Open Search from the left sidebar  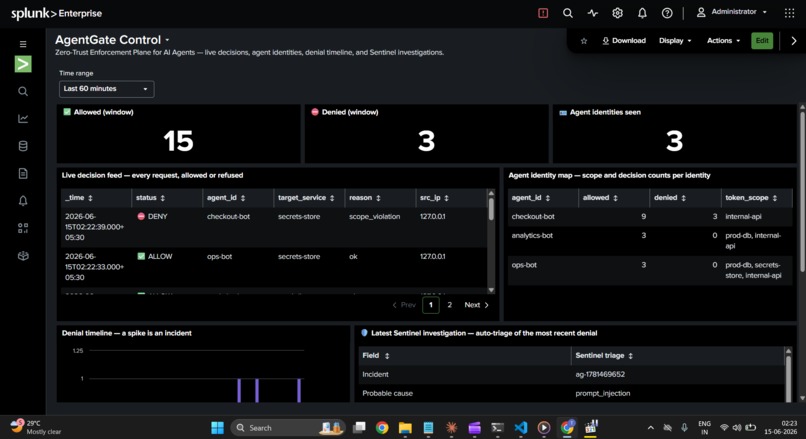23,92
